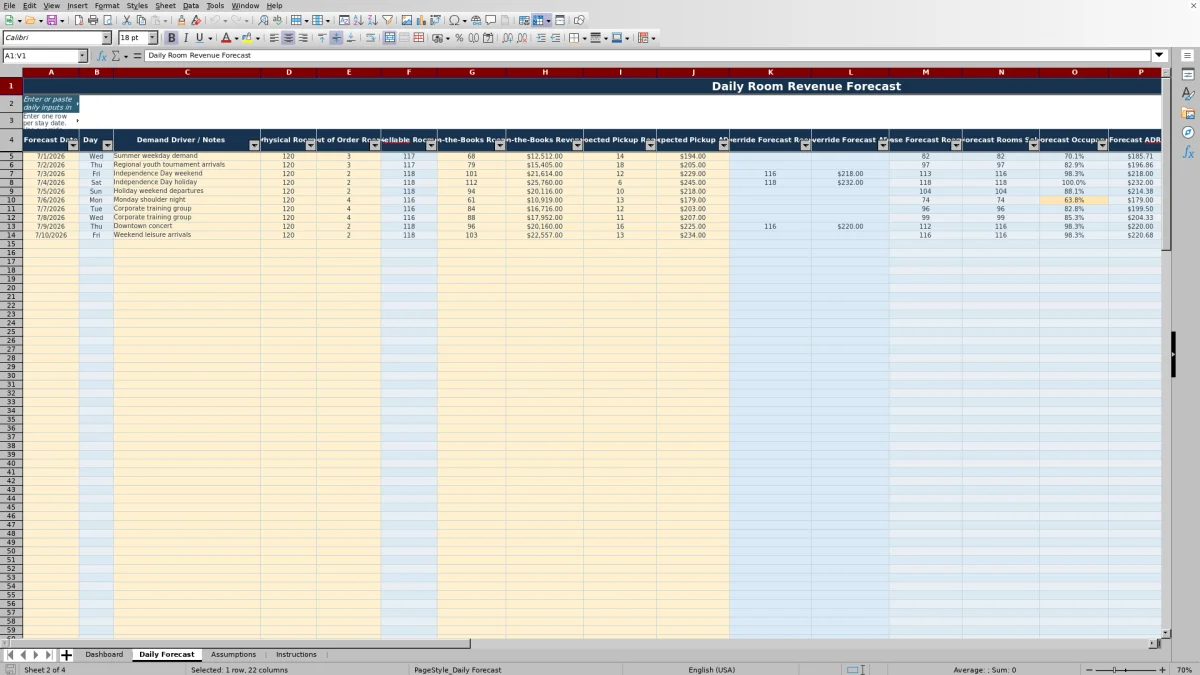The height and width of the screenshot is (675, 1200).
Task: Format as percent icon
Action: (459, 38)
